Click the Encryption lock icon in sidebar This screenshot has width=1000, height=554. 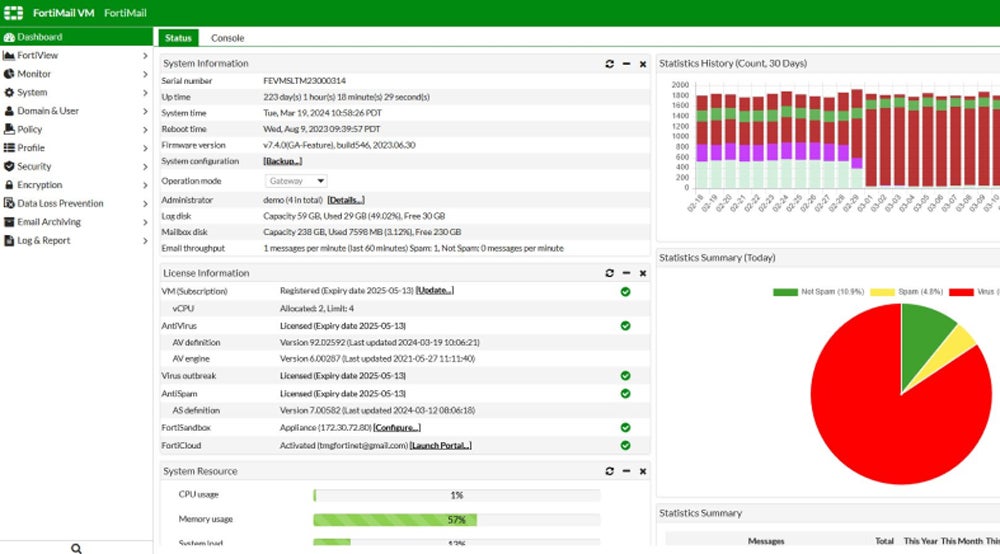9,185
